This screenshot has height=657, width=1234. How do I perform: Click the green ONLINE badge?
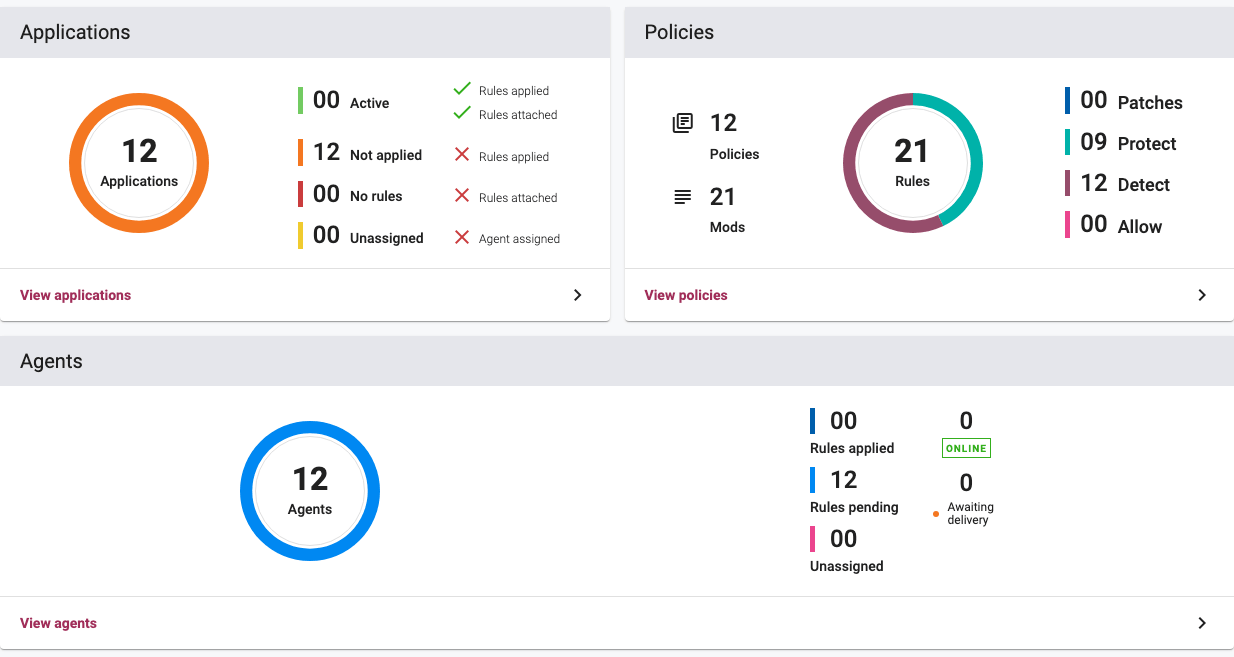pyautogui.click(x=966, y=448)
